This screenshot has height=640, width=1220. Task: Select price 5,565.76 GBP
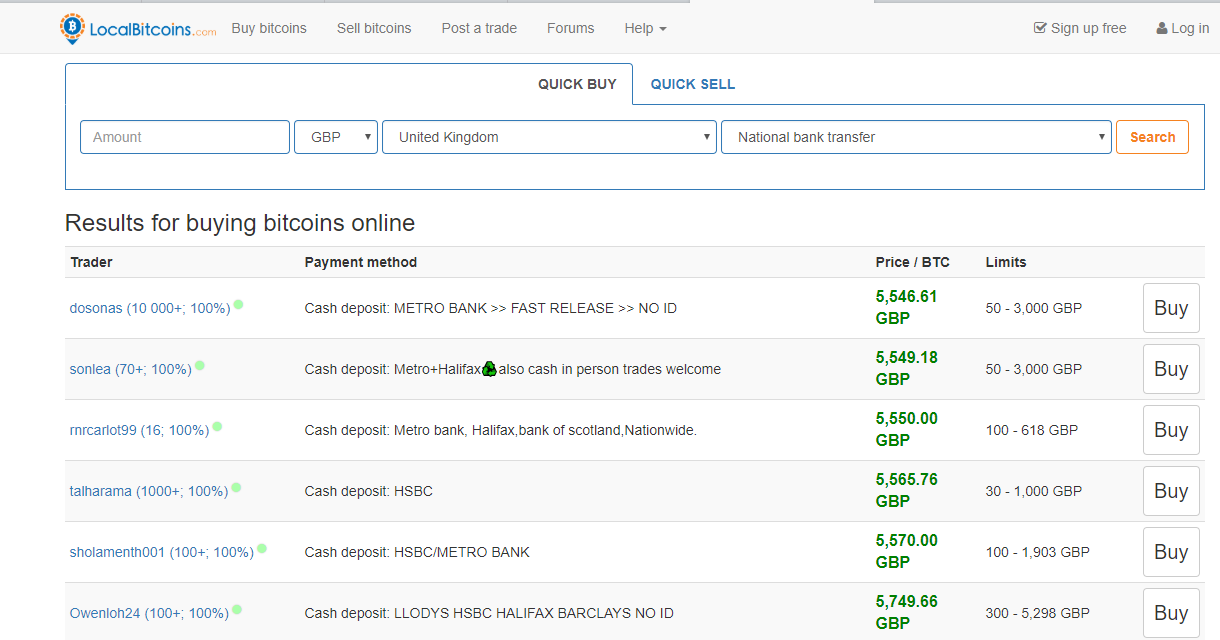tap(907, 491)
